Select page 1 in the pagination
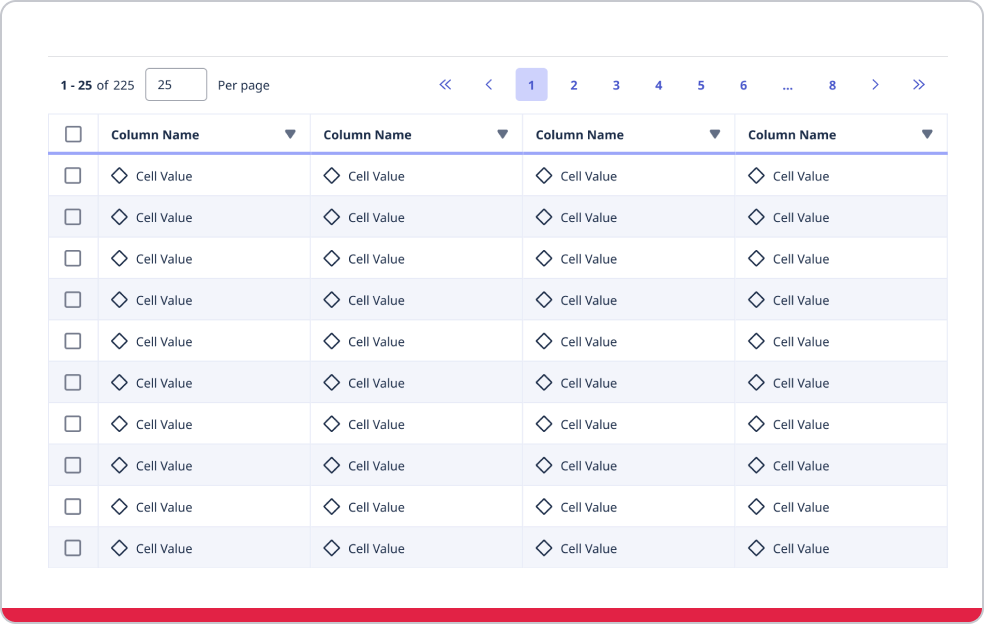The width and height of the screenshot is (984, 624). 532,85
